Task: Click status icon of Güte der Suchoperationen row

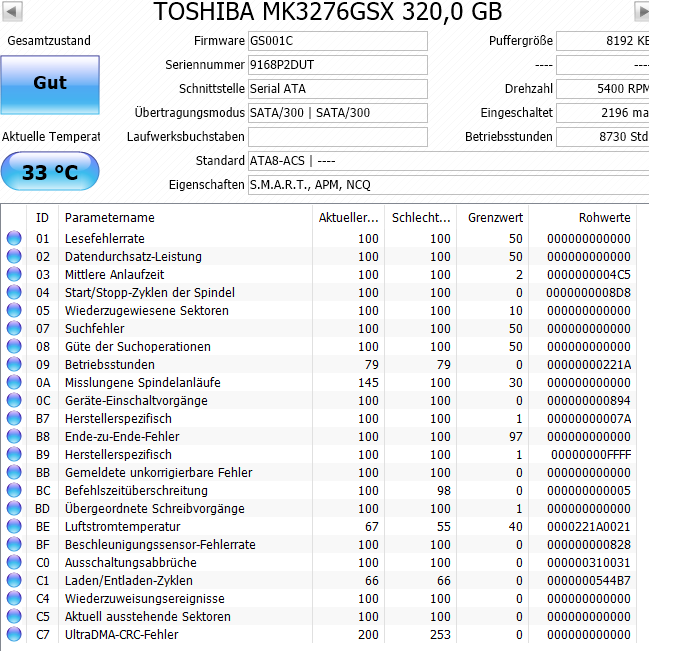Action: coord(14,346)
